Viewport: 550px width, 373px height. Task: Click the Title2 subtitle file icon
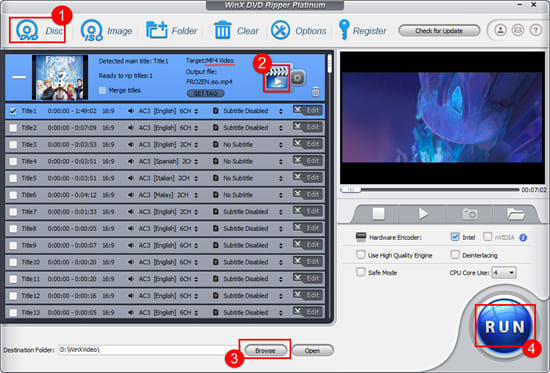click(x=216, y=128)
